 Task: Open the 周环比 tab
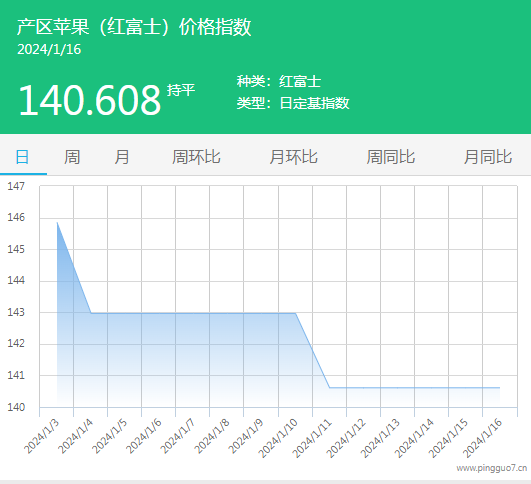click(196, 157)
